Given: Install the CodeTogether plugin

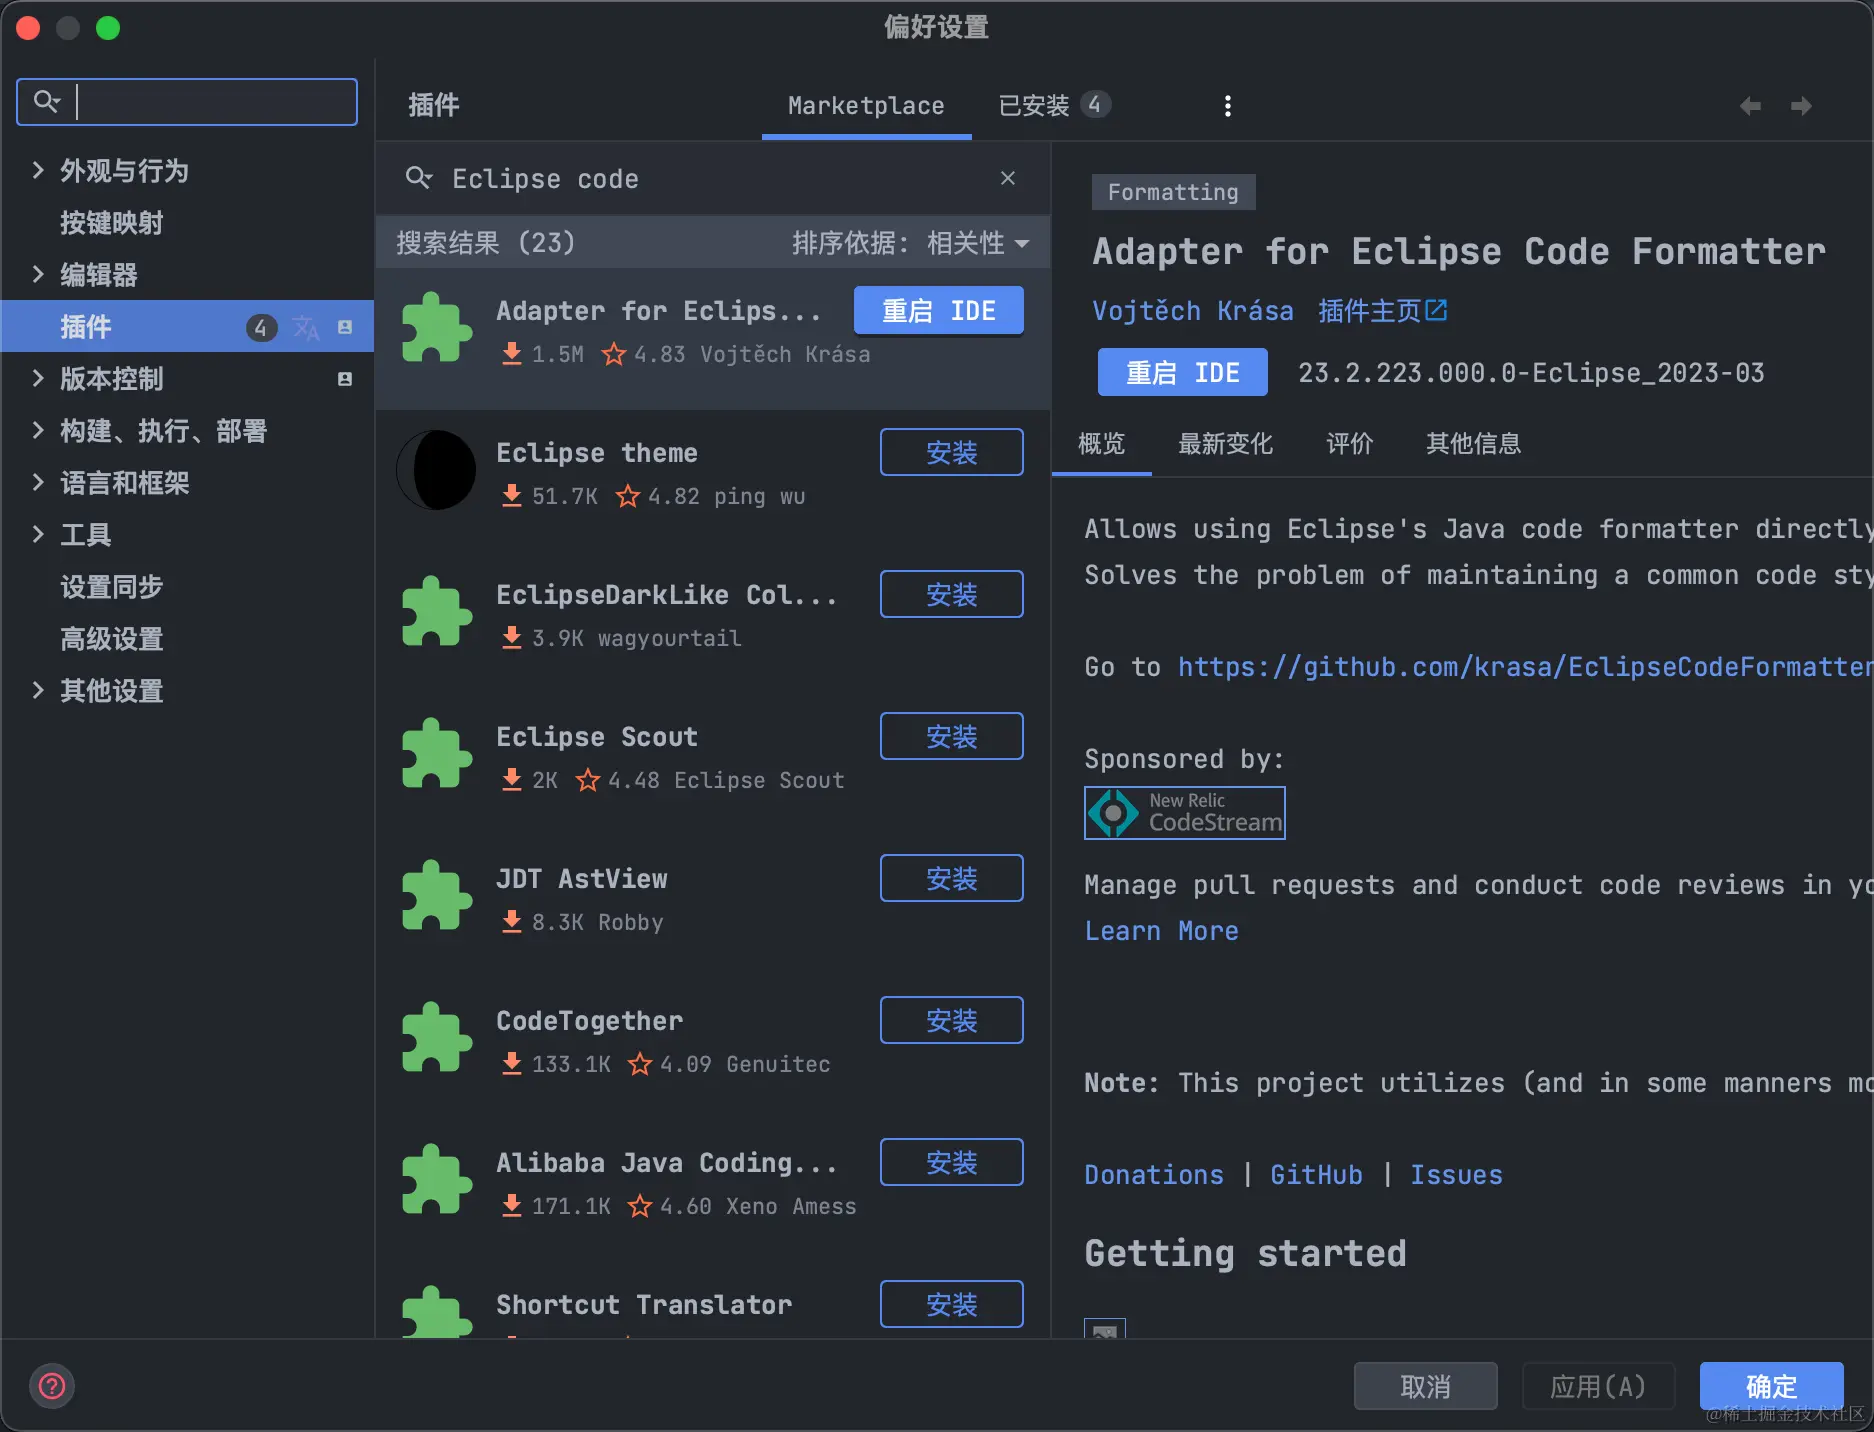Looking at the screenshot, I should [x=952, y=1021].
